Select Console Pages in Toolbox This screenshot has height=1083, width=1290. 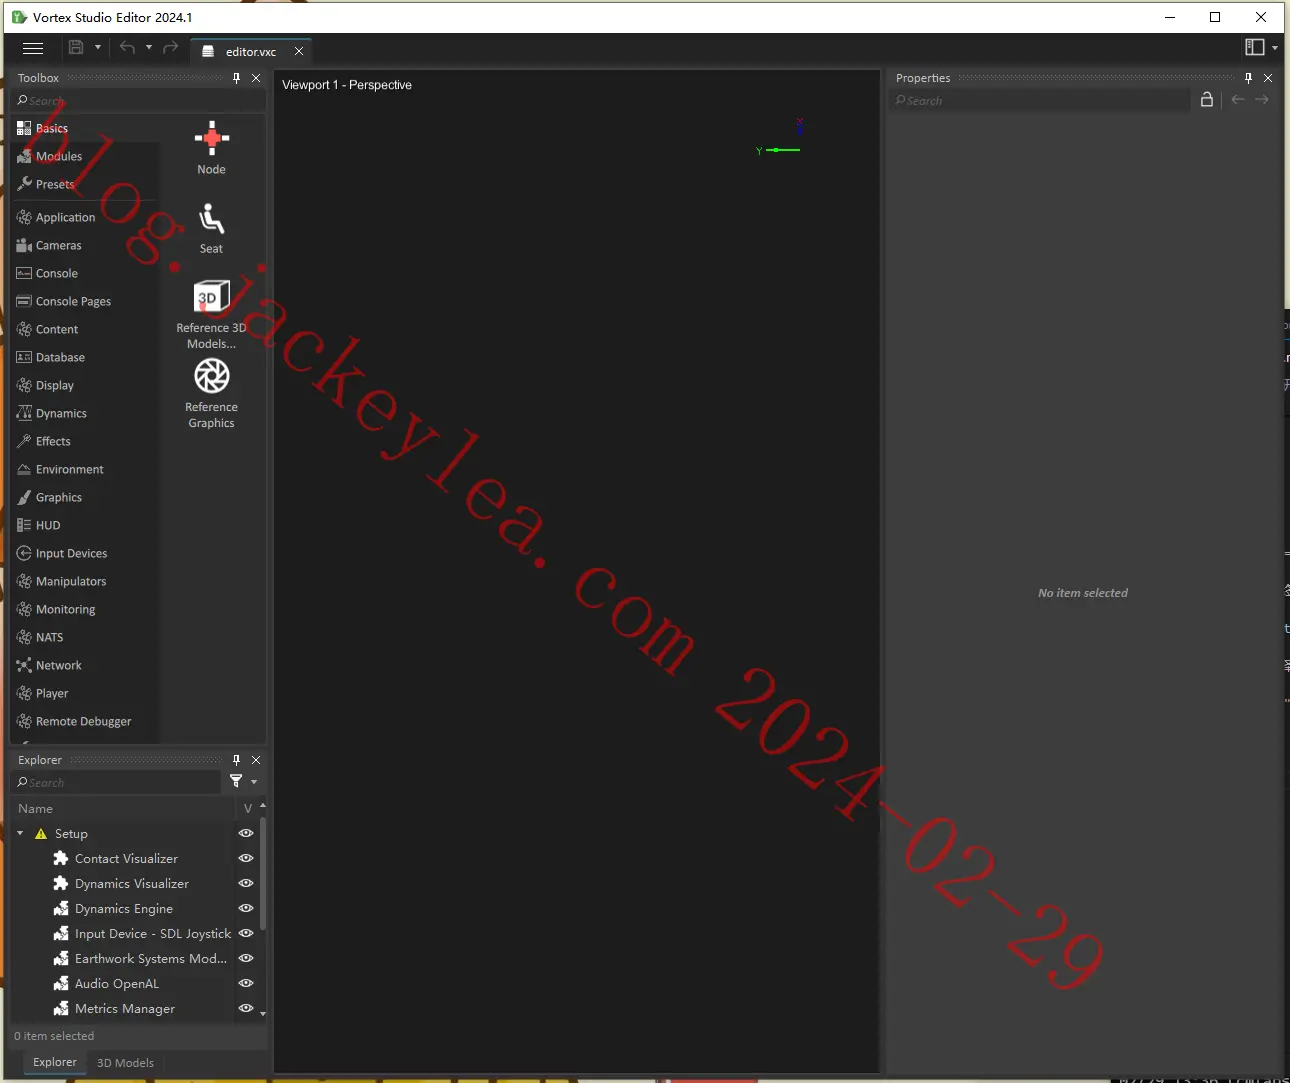83,301
